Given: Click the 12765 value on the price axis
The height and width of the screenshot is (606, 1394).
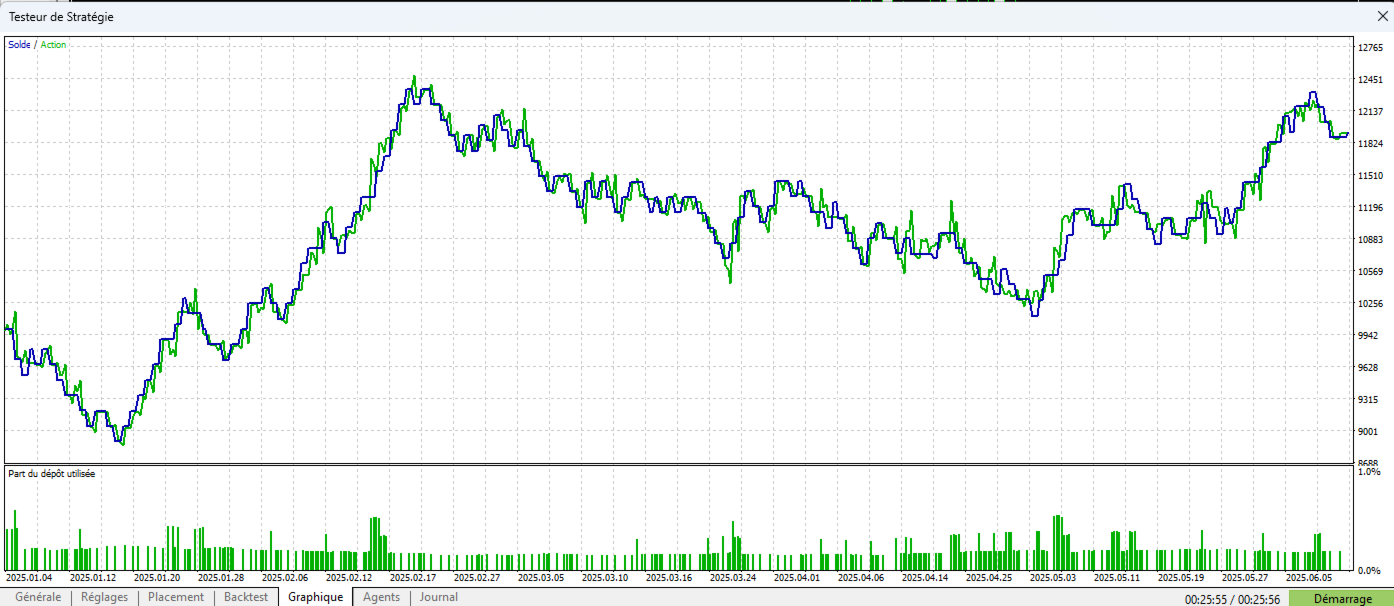Looking at the screenshot, I should (1370, 47).
